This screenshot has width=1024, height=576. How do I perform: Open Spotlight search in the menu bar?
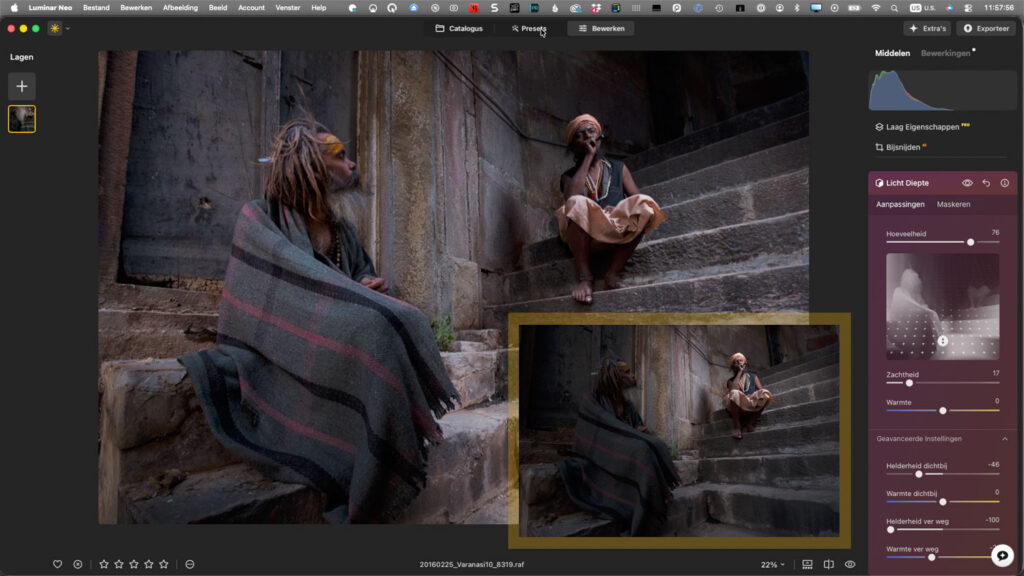[x=894, y=8]
